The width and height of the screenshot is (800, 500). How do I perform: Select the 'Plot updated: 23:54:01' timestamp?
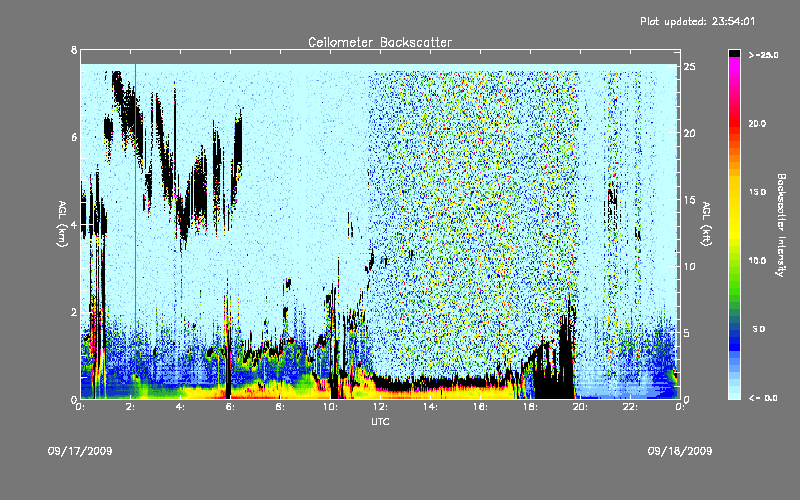(697, 21)
